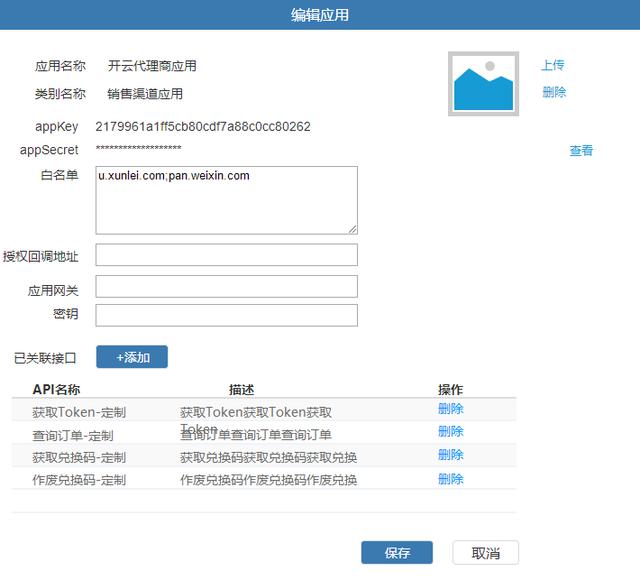Viewport: 640px width, 580px height.
Task: Select the 获取Token-定制 API name cell
Action: (79, 412)
